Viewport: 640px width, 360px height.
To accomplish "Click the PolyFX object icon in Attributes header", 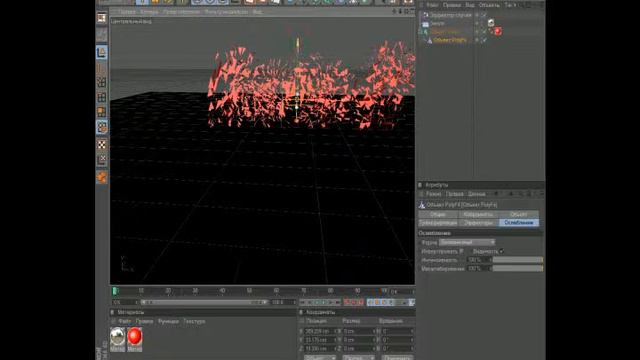I will pos(422,204).
